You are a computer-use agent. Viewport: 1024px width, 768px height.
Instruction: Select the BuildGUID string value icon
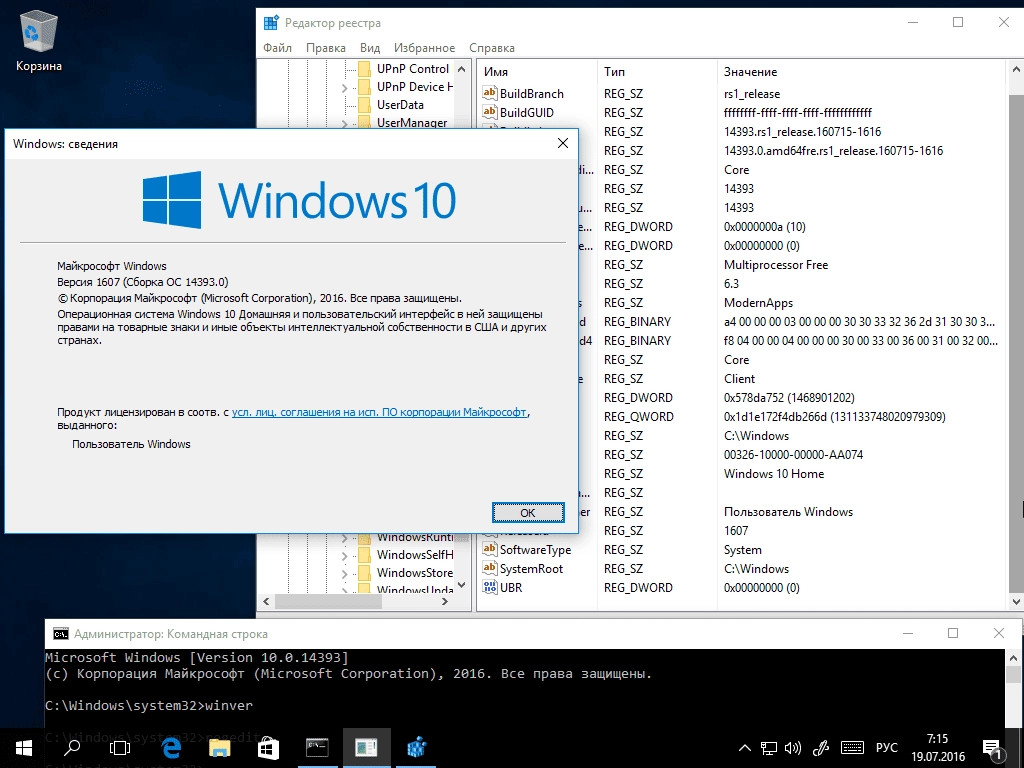(x=489, y=112)
